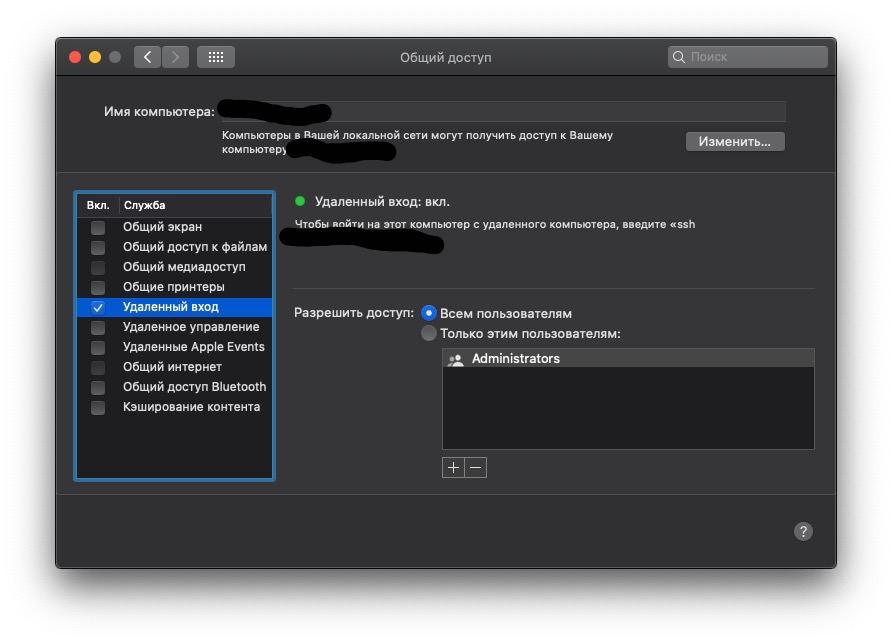The height and width of the screenshot is (642, 892).
Task: Select the Только этим пользователям radio button
Action: coord(428,333)
